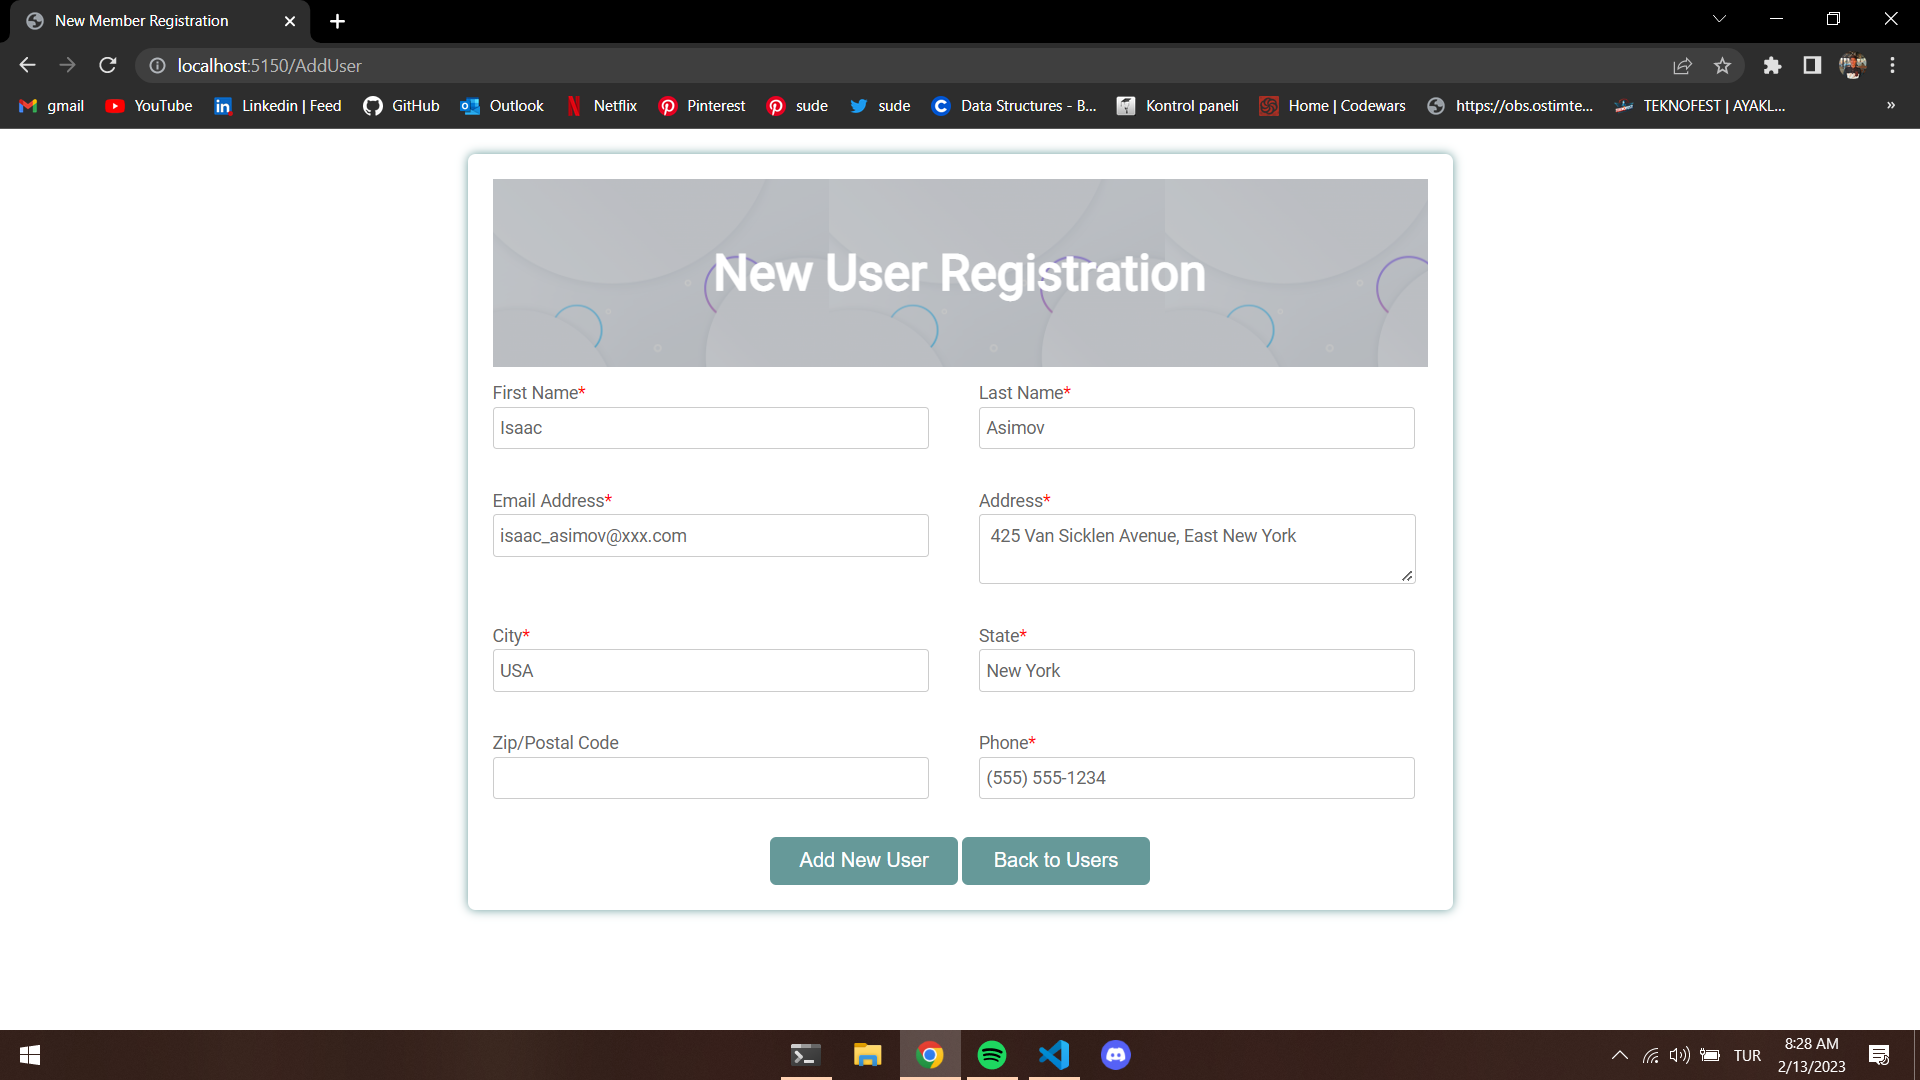Open a new browser tab
This screenshot has height=1080, width=1920.
coord(337,21)
